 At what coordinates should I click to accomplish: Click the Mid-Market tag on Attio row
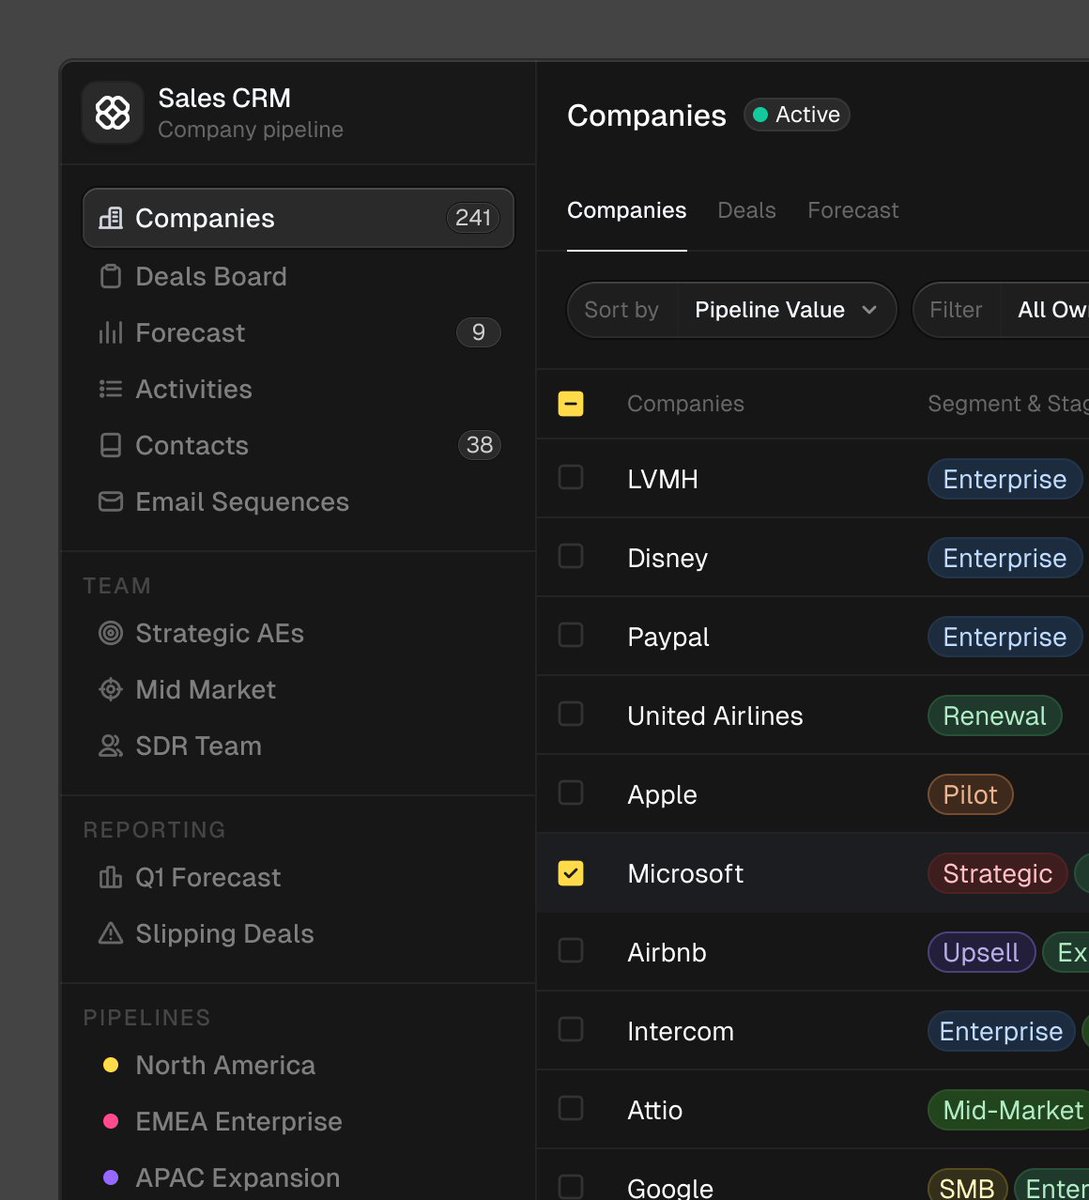pyautogui.click(x=1008, y=1109)
